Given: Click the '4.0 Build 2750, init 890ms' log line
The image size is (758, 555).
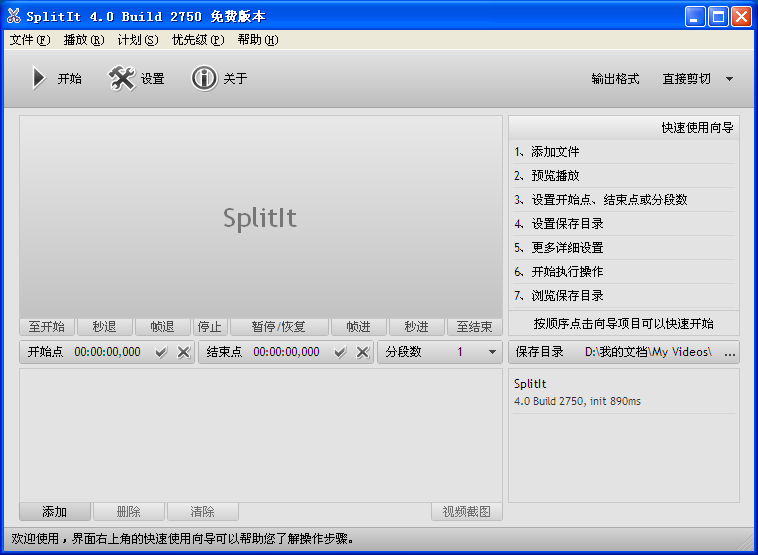Looking at the screenshot, I should [x=577, y=401].
